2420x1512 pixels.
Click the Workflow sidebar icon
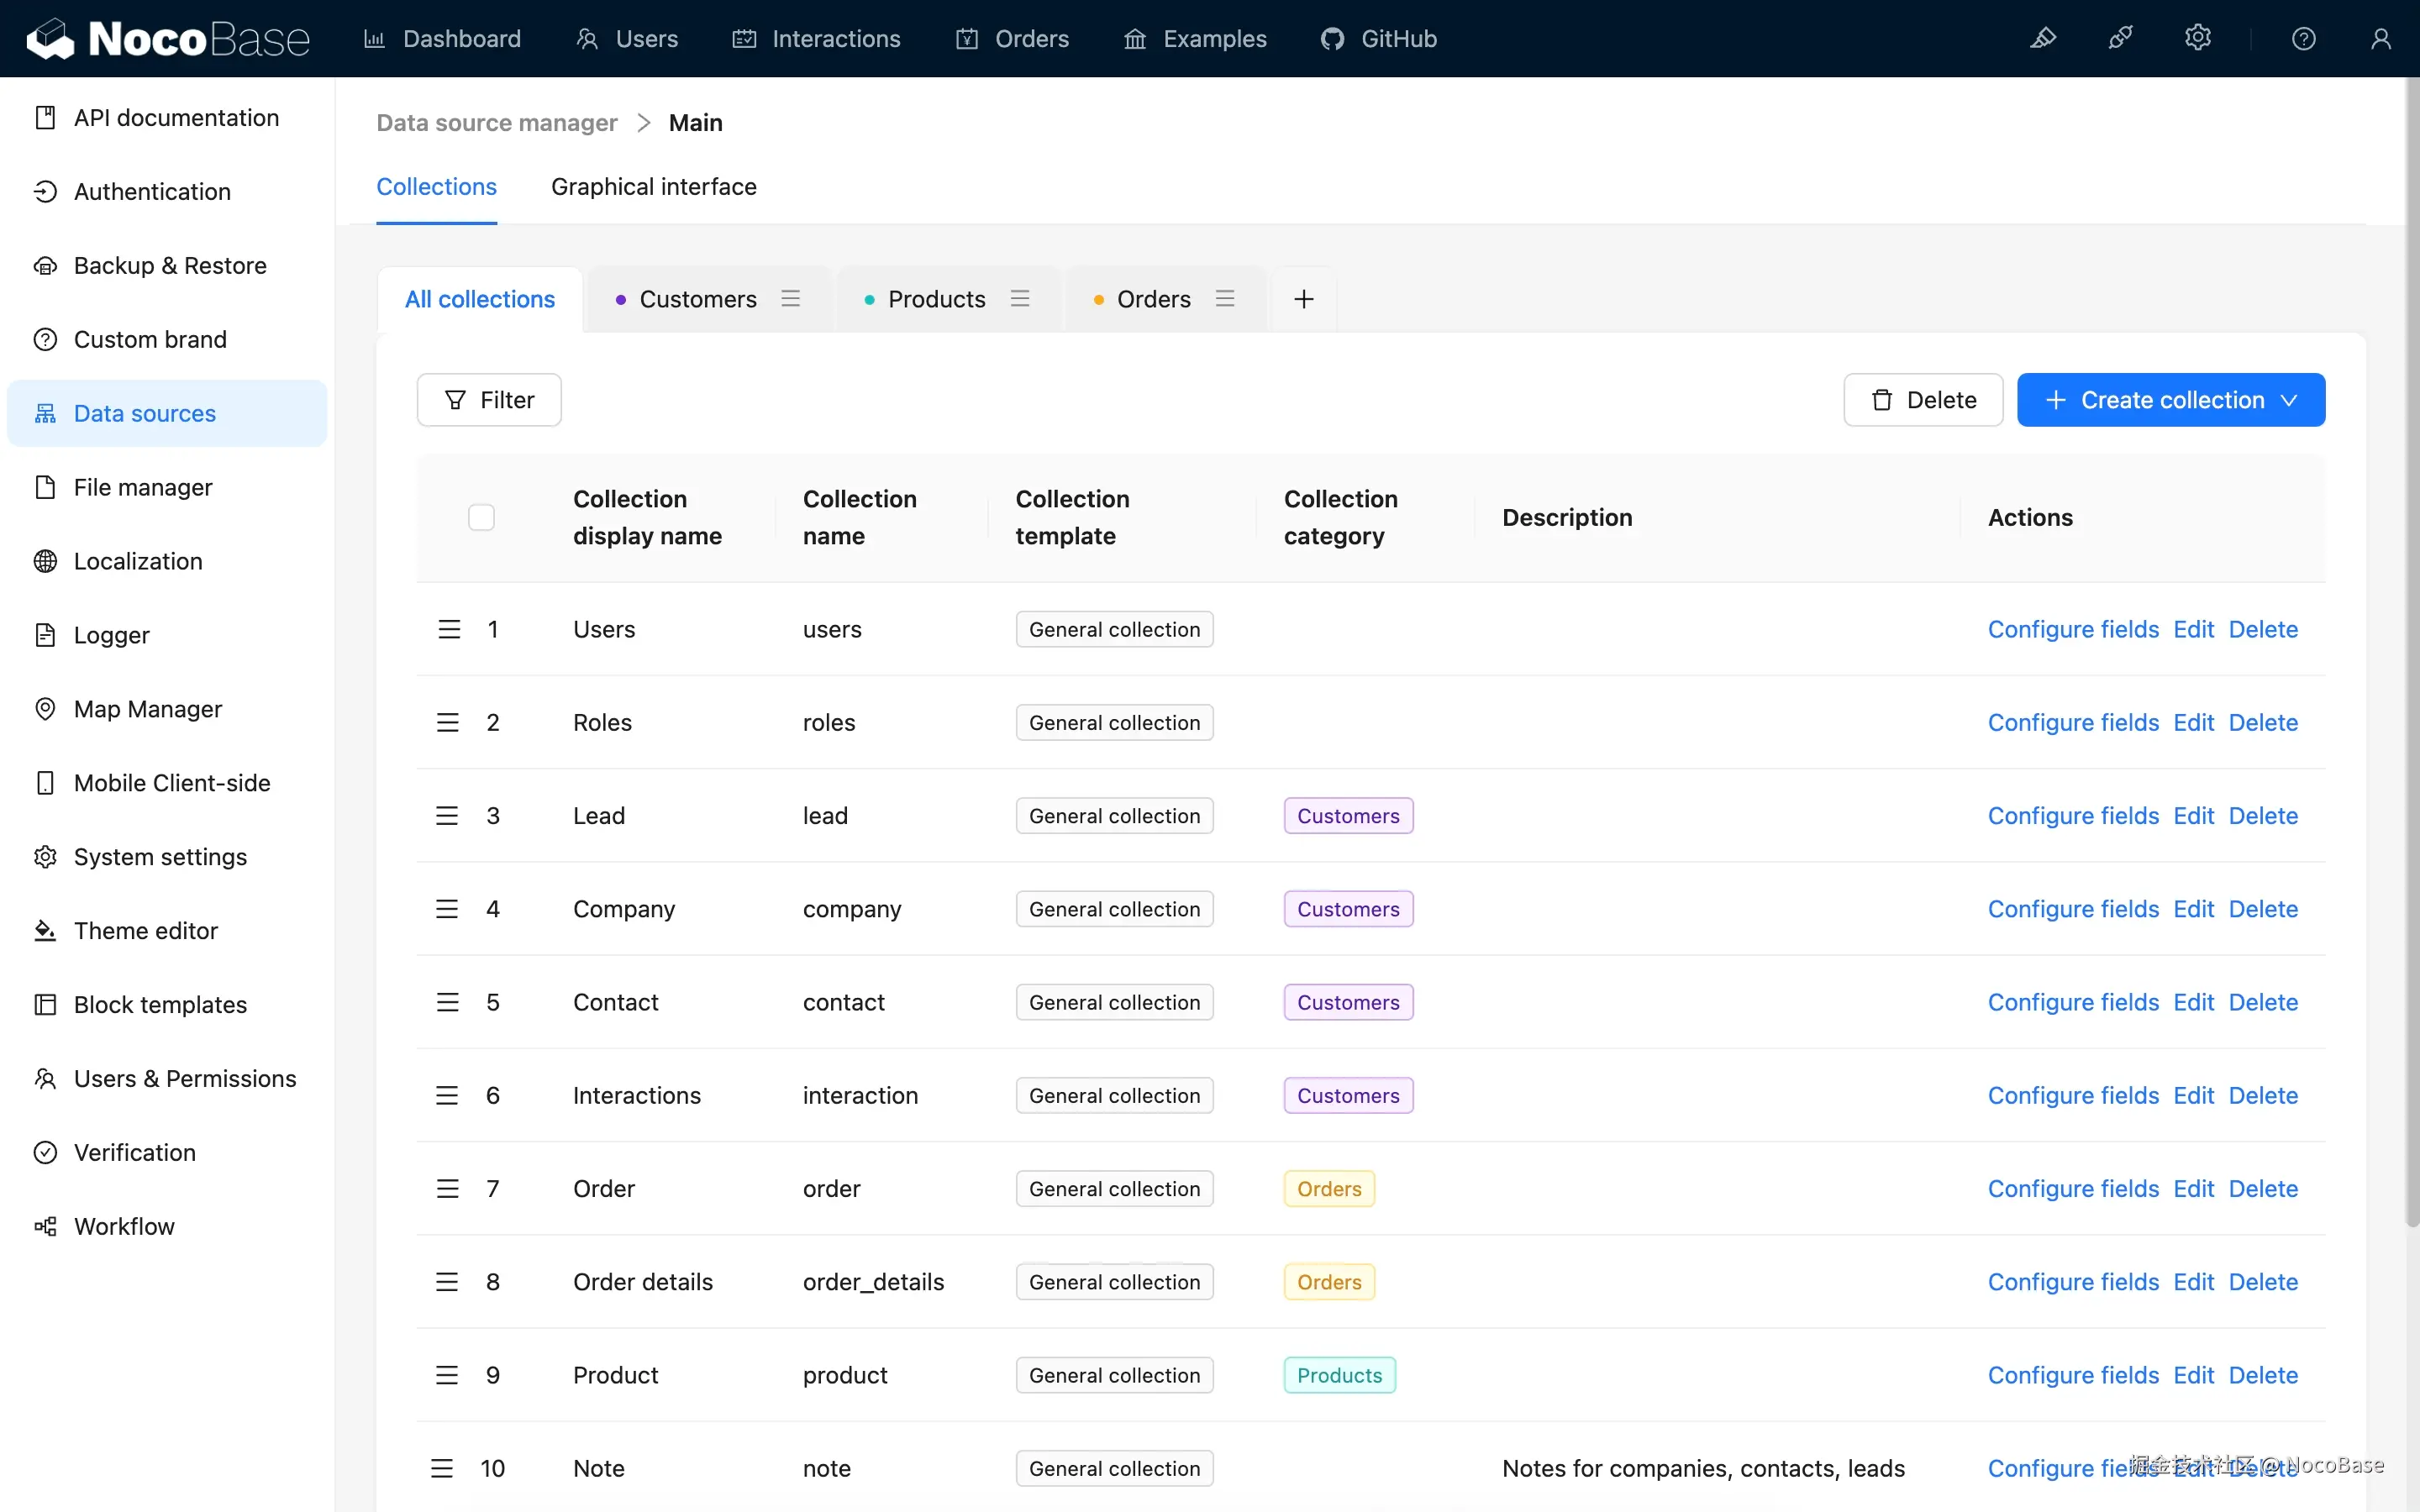coord(45,1226)
